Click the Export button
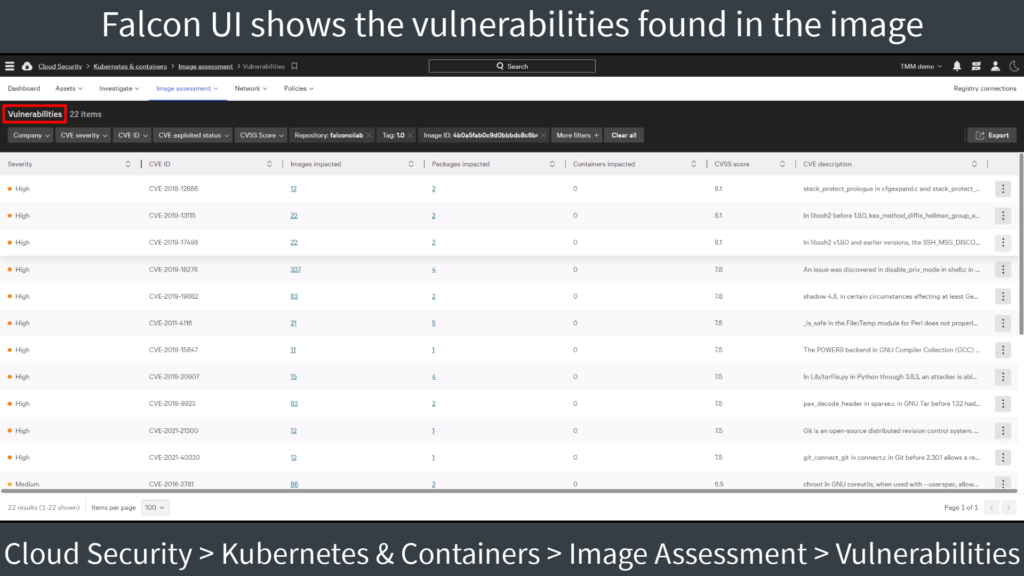The height and width of the screenshot is (576, 1024). coord(992,135)
